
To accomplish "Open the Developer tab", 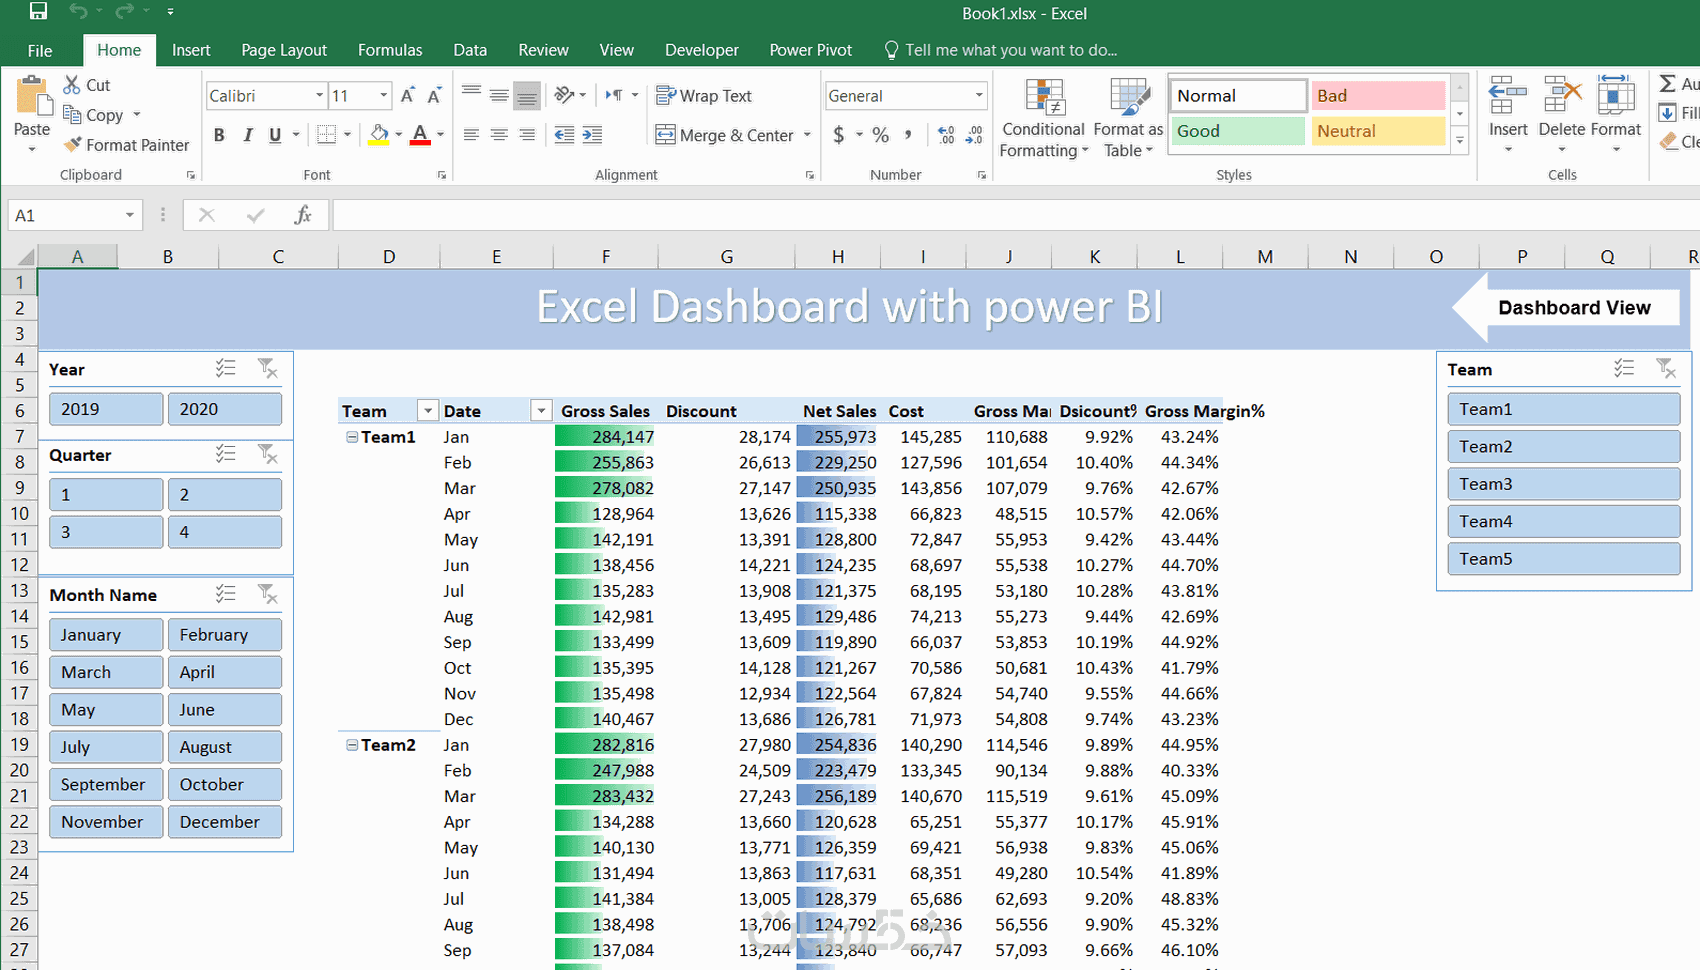I will point(702,50).
